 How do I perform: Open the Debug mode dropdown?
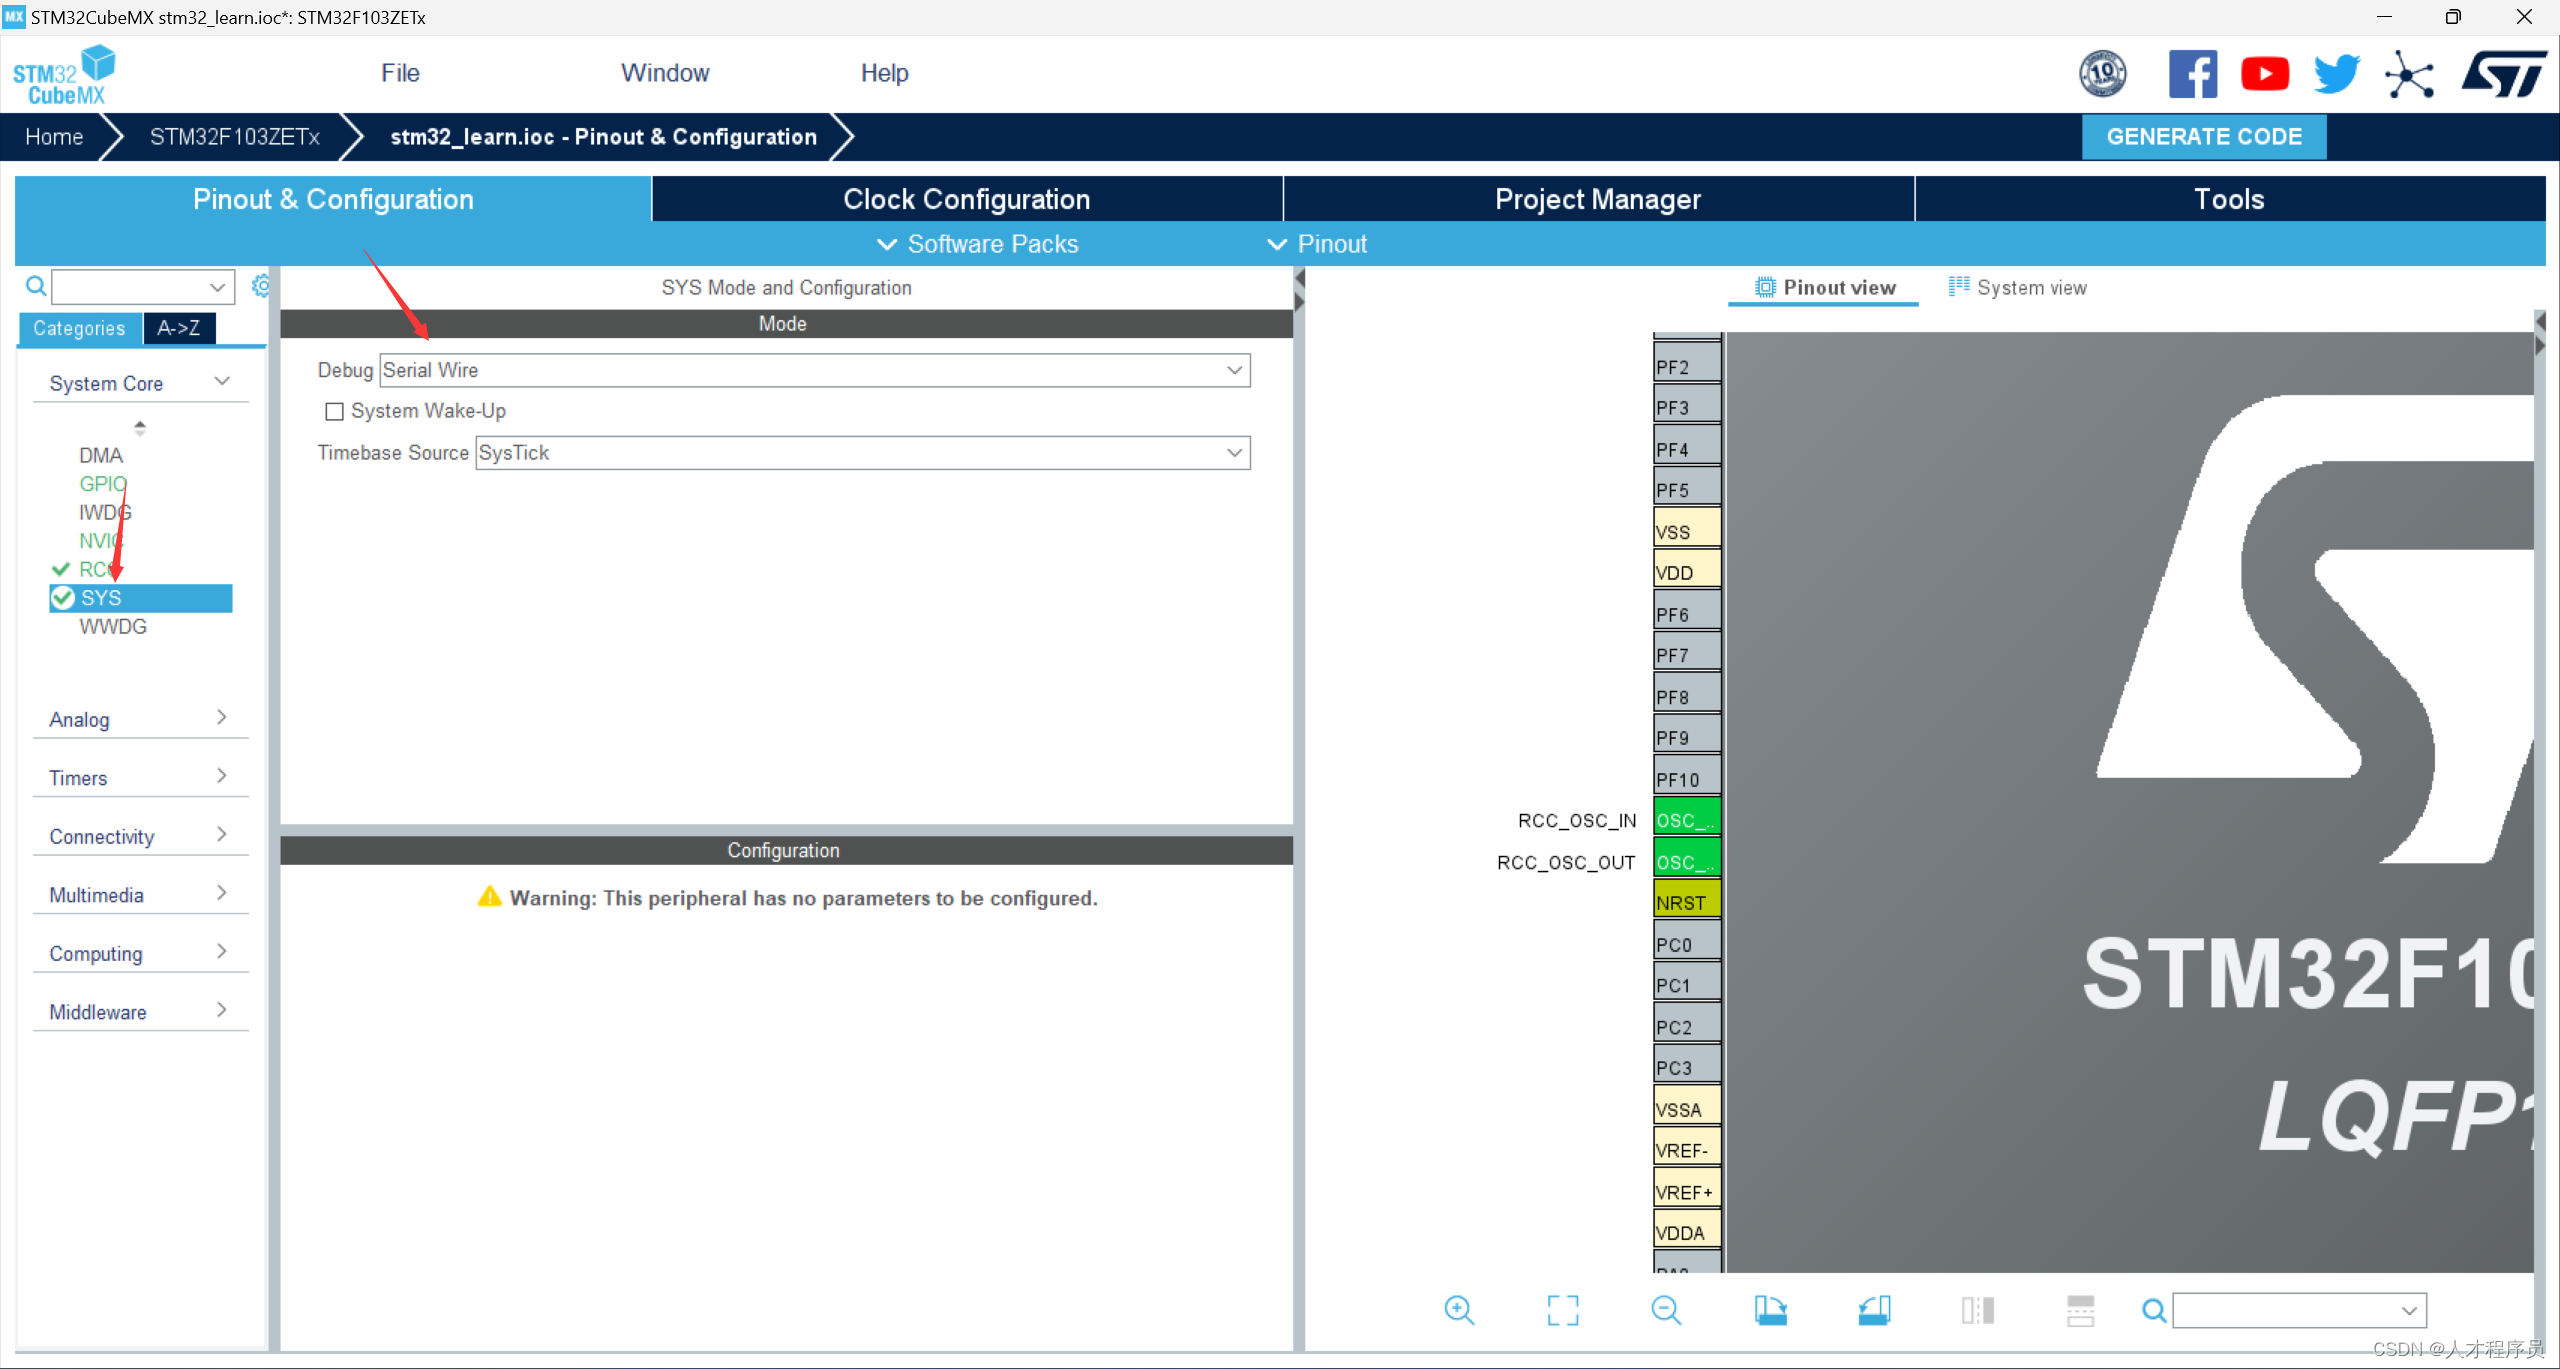[x=815, y=370]
